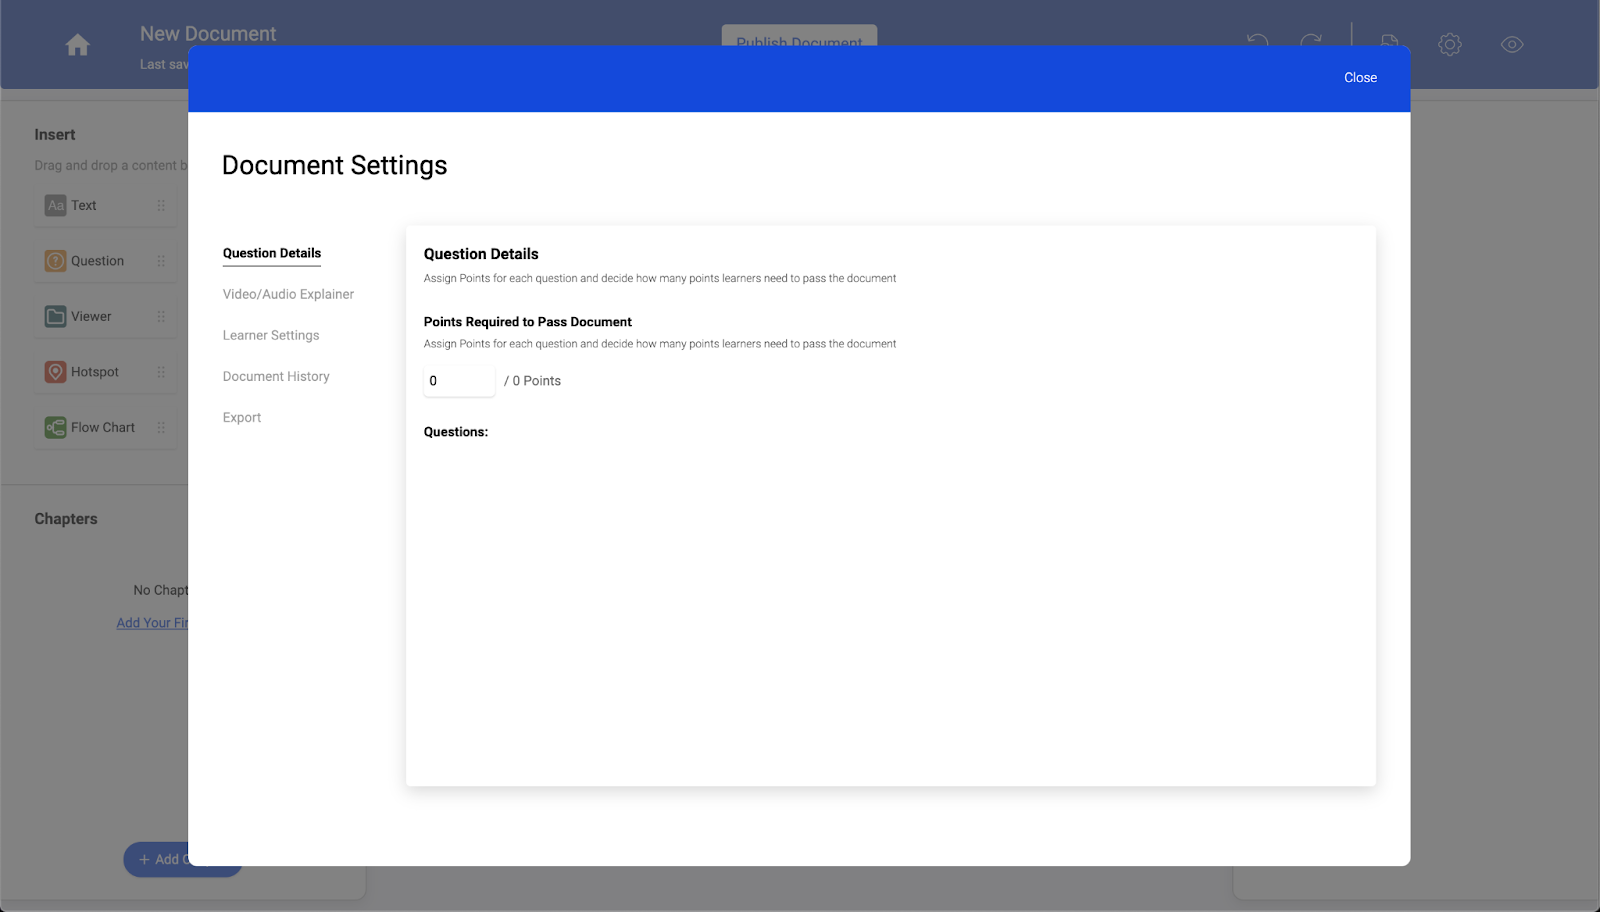The width and height of the screenshot is (1600, 912).
Task: Click the Insert heading in sidebar
Action: (55, 135)
